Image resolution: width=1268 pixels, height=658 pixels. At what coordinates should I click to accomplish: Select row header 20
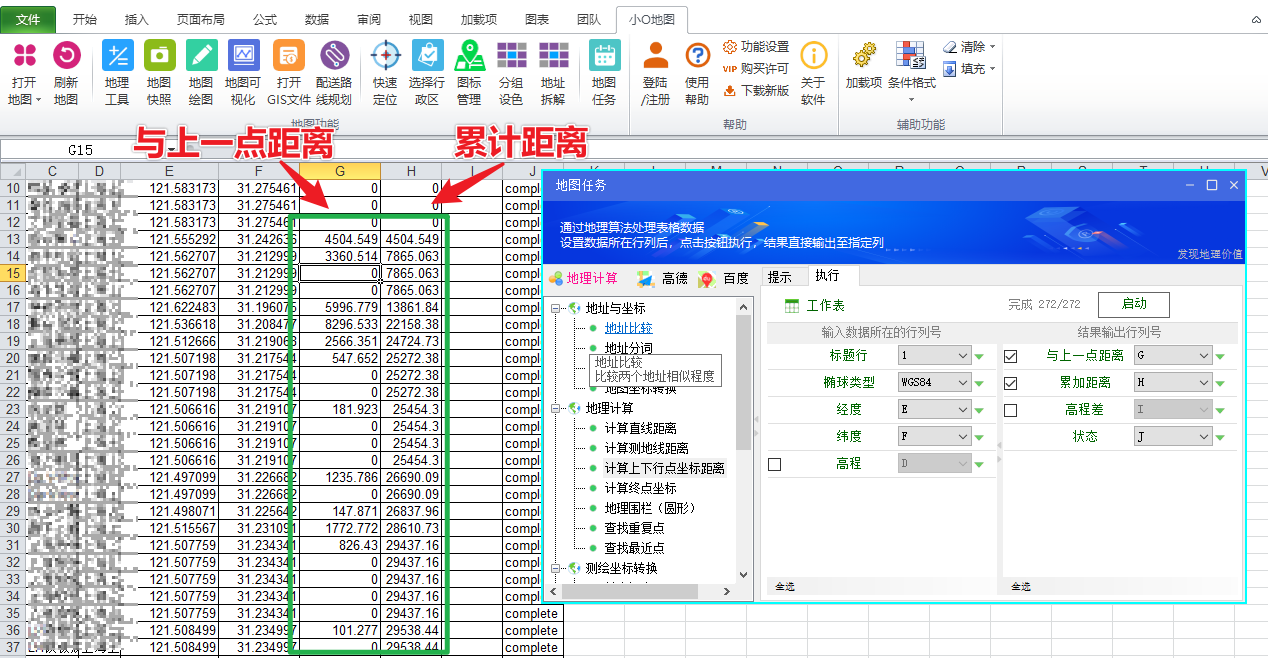click(13, 358)
